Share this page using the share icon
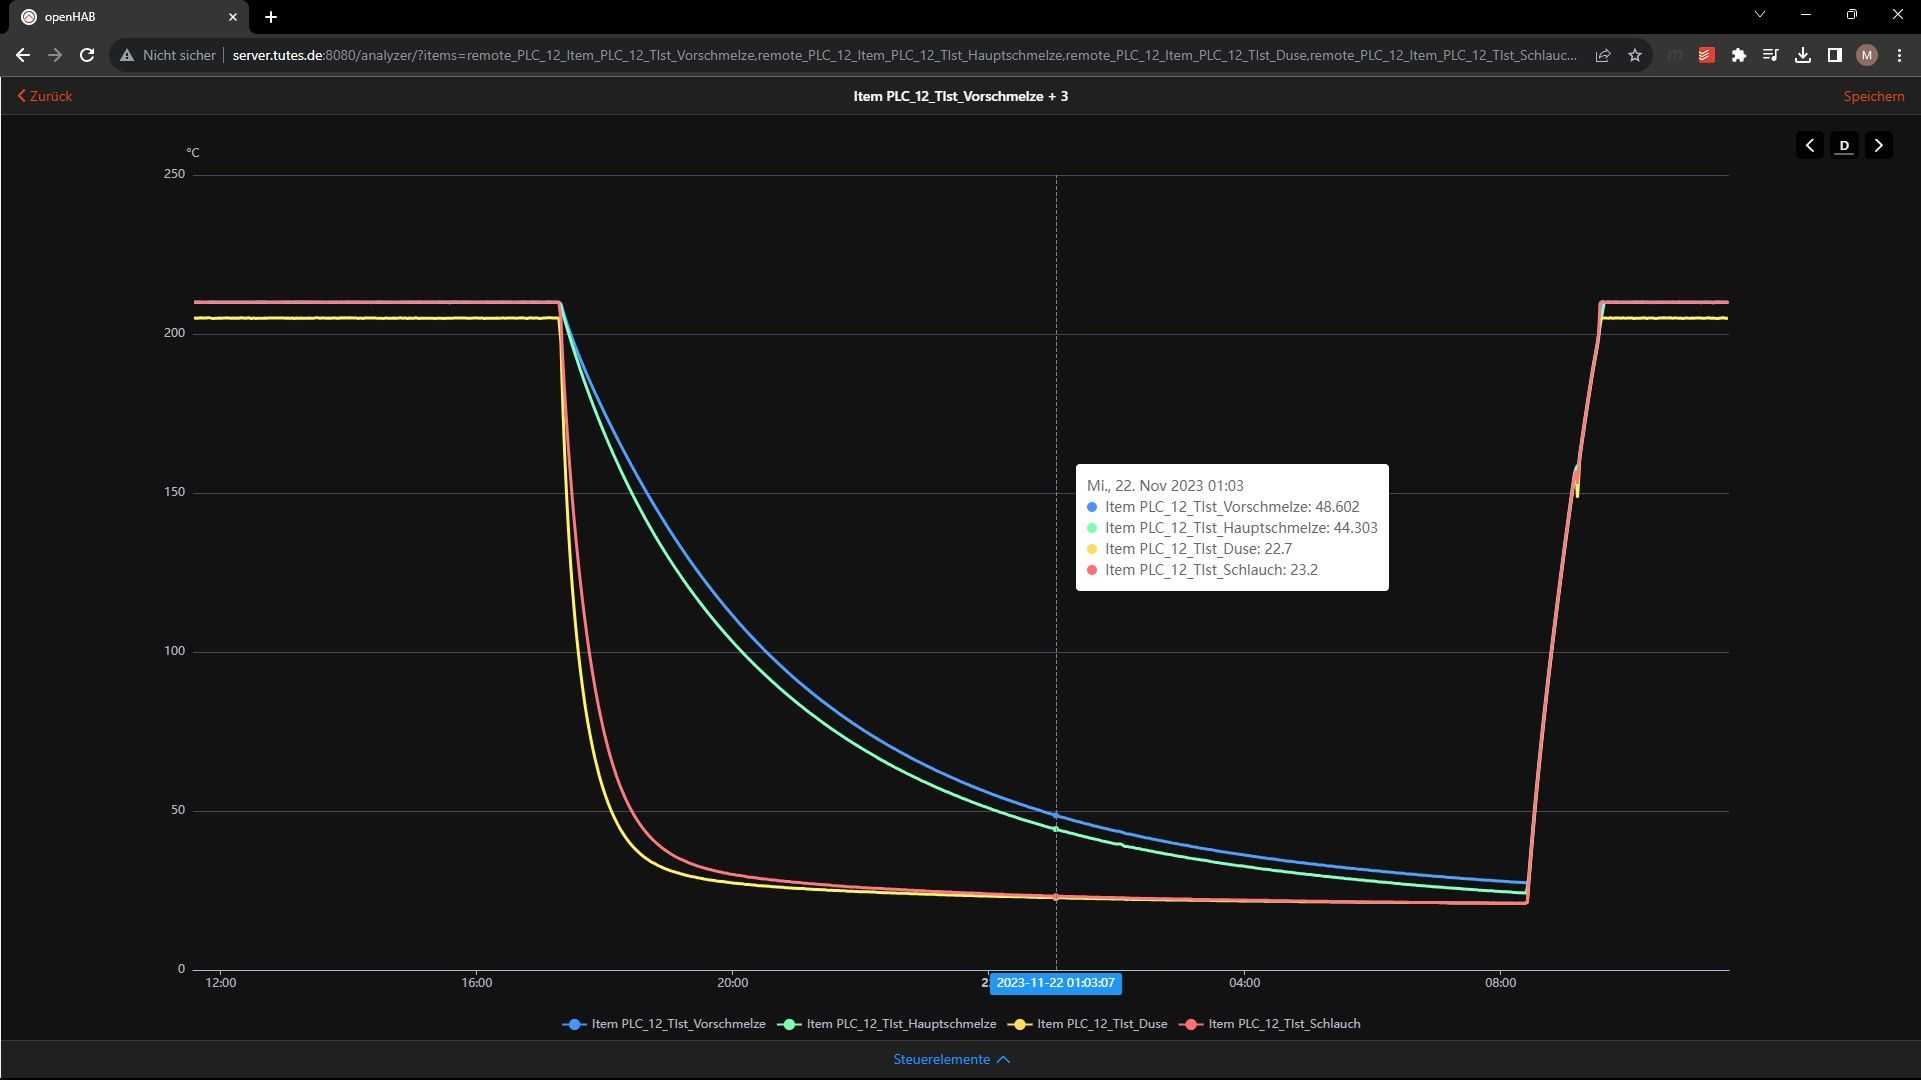 1603,55
